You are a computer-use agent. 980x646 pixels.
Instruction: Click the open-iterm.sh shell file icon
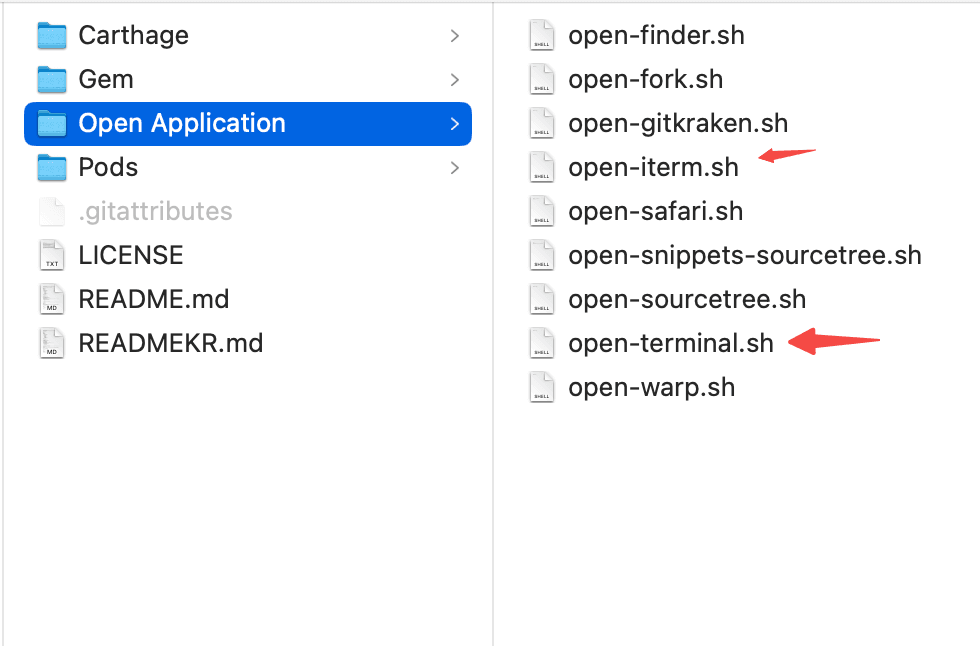(541, 168)
